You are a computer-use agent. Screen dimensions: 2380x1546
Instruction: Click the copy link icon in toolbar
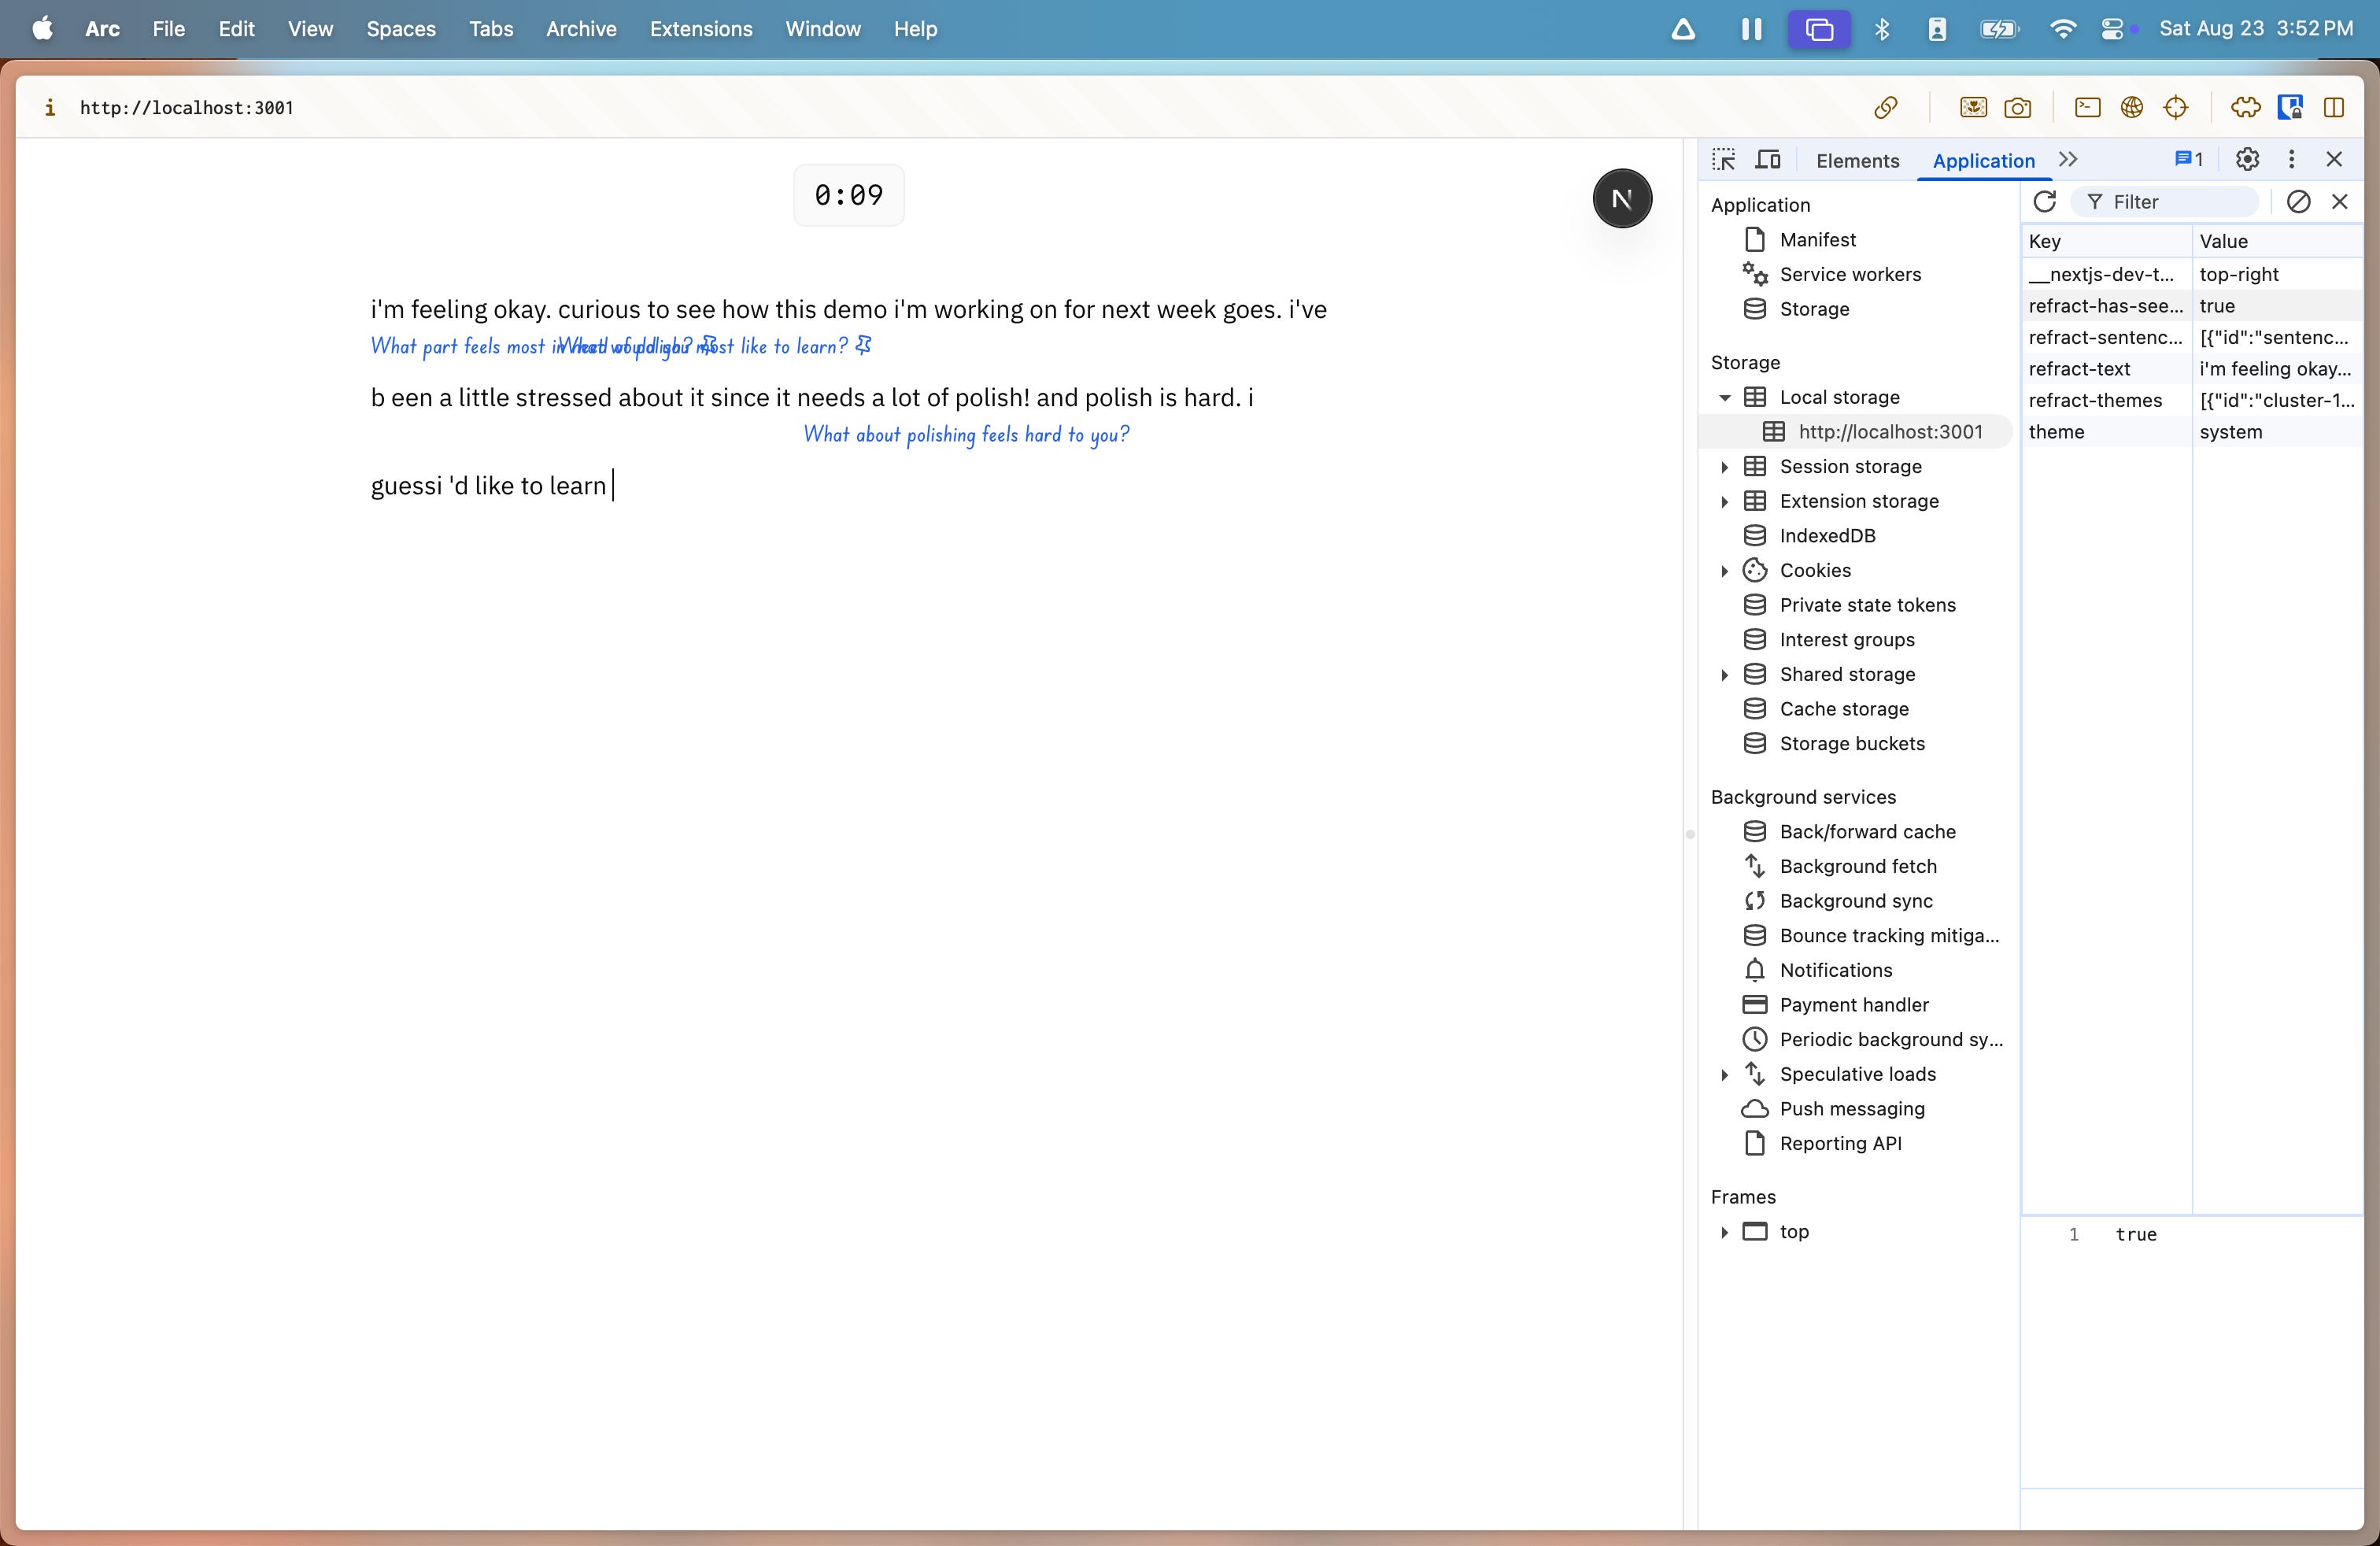[x=1885, y=108]
